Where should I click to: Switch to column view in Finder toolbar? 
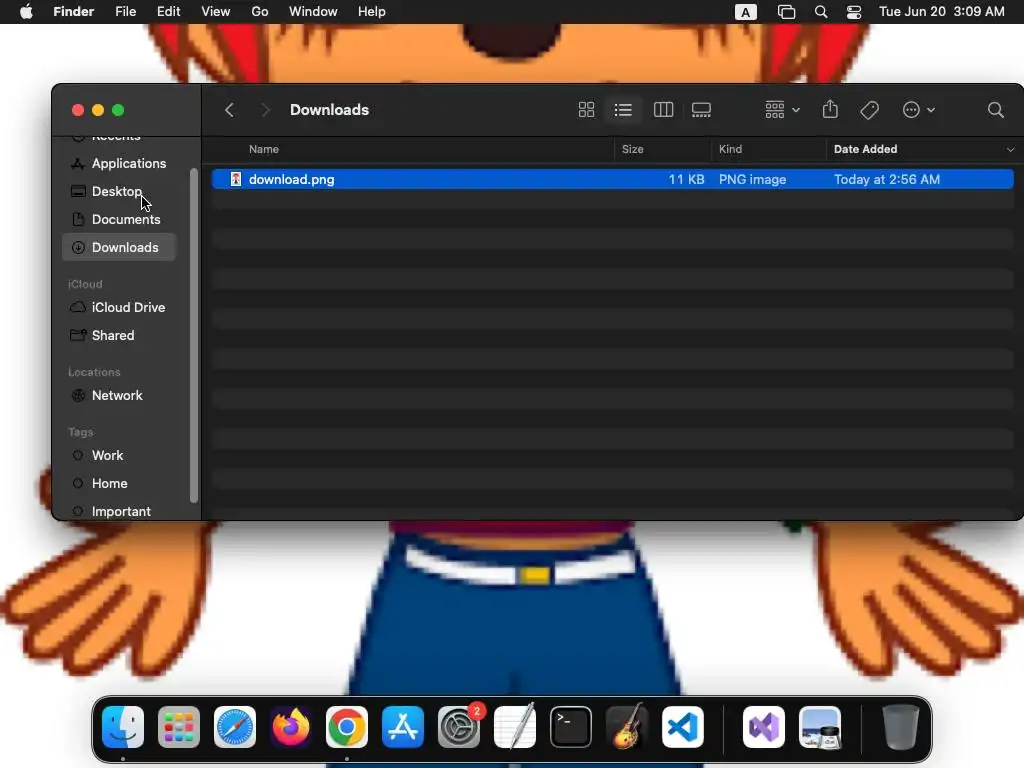[x=663, y=110]
